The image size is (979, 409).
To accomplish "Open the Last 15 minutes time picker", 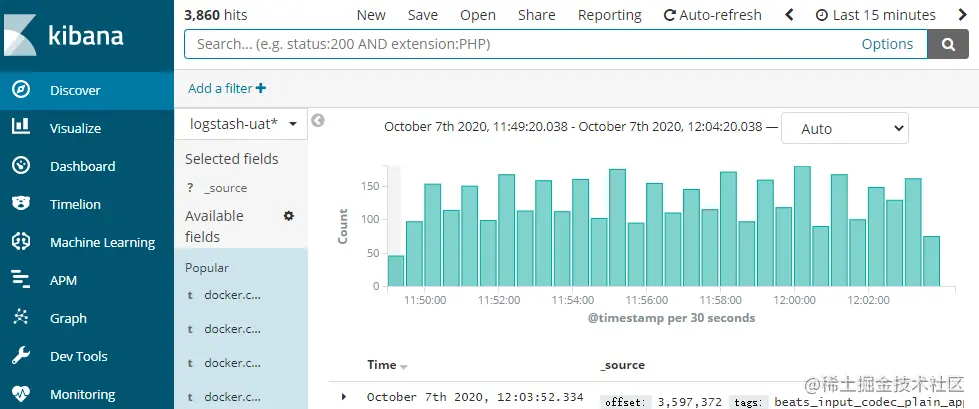I will click(x=876, y=15).
